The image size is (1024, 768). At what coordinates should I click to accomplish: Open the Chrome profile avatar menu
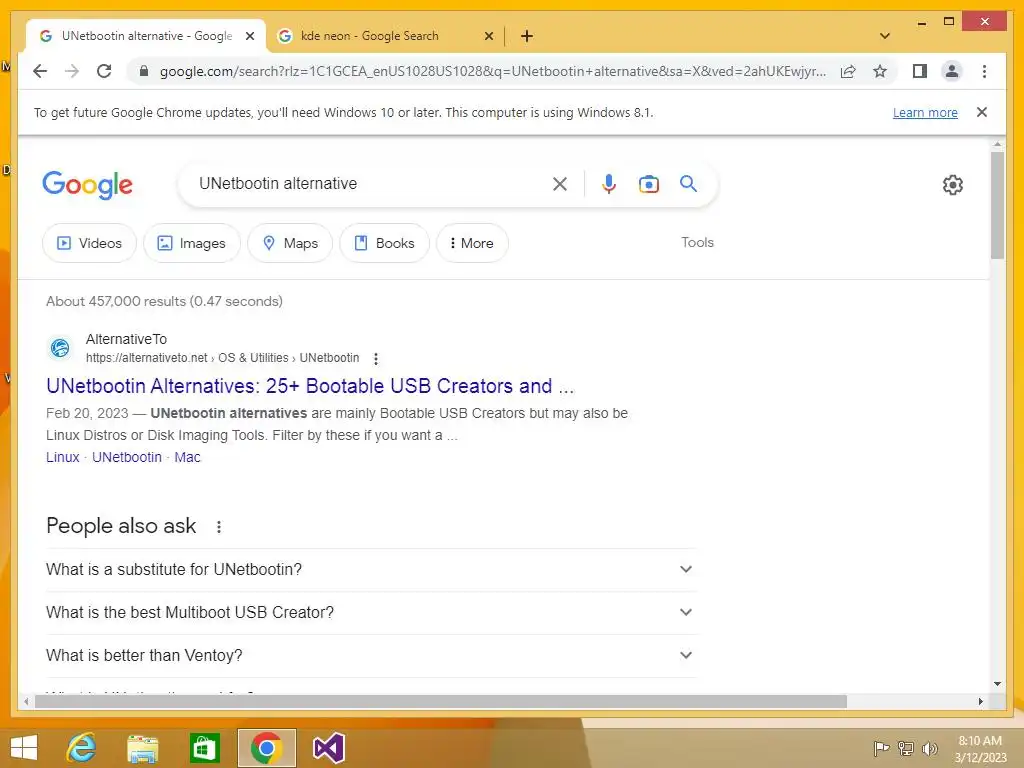[x=952, y=71]
